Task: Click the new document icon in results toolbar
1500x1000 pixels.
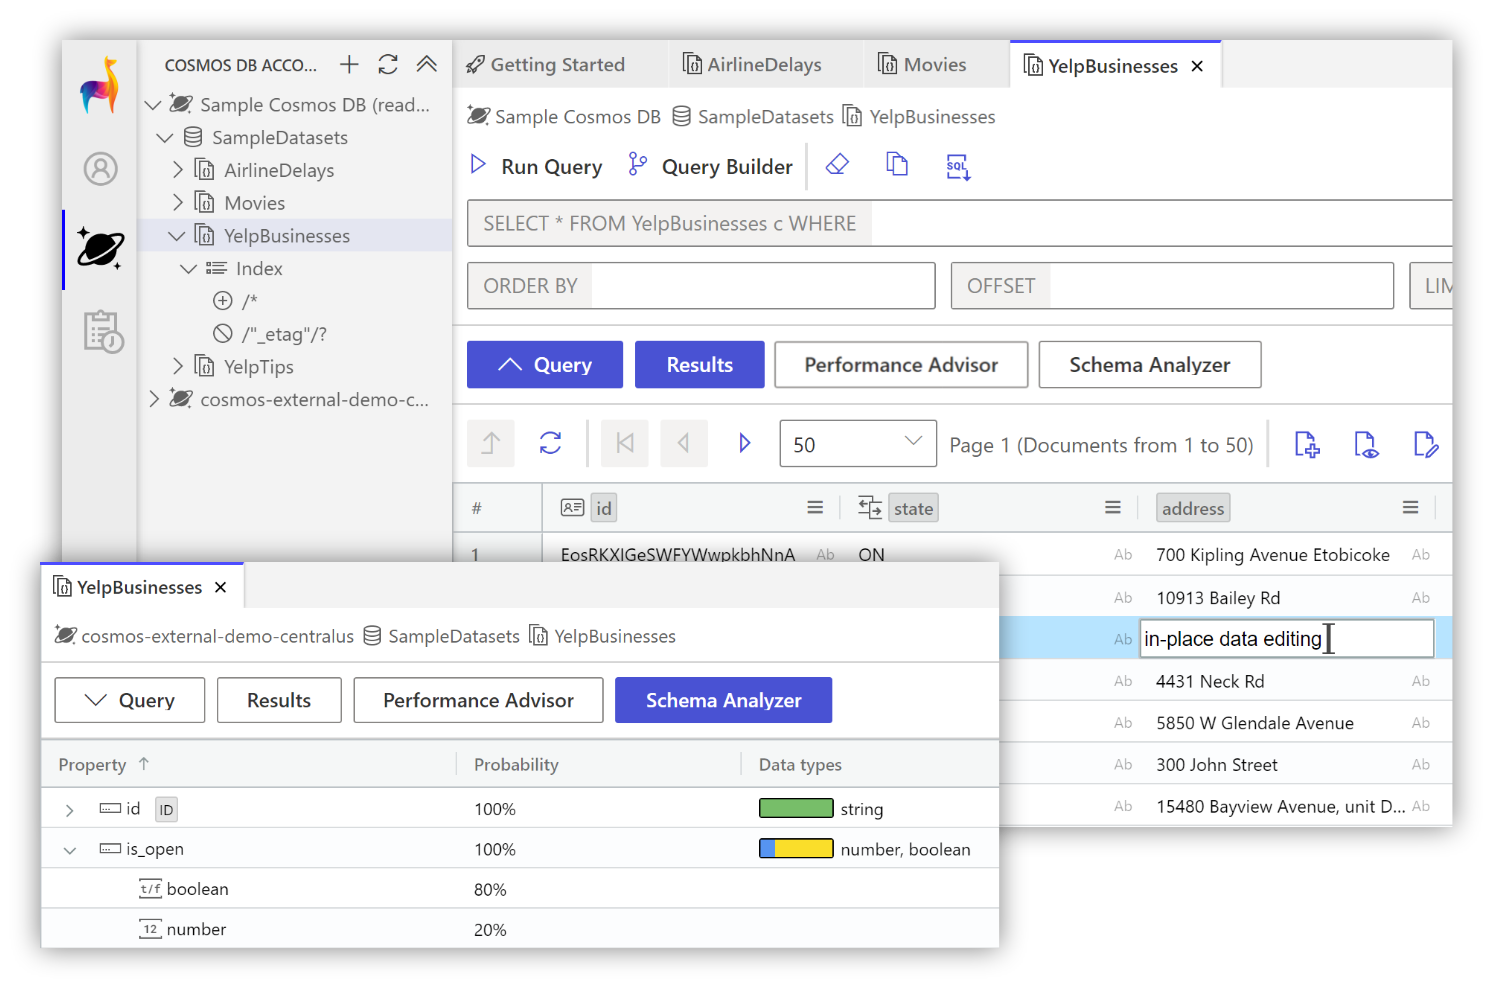Action: click(x=1306, y=444)
